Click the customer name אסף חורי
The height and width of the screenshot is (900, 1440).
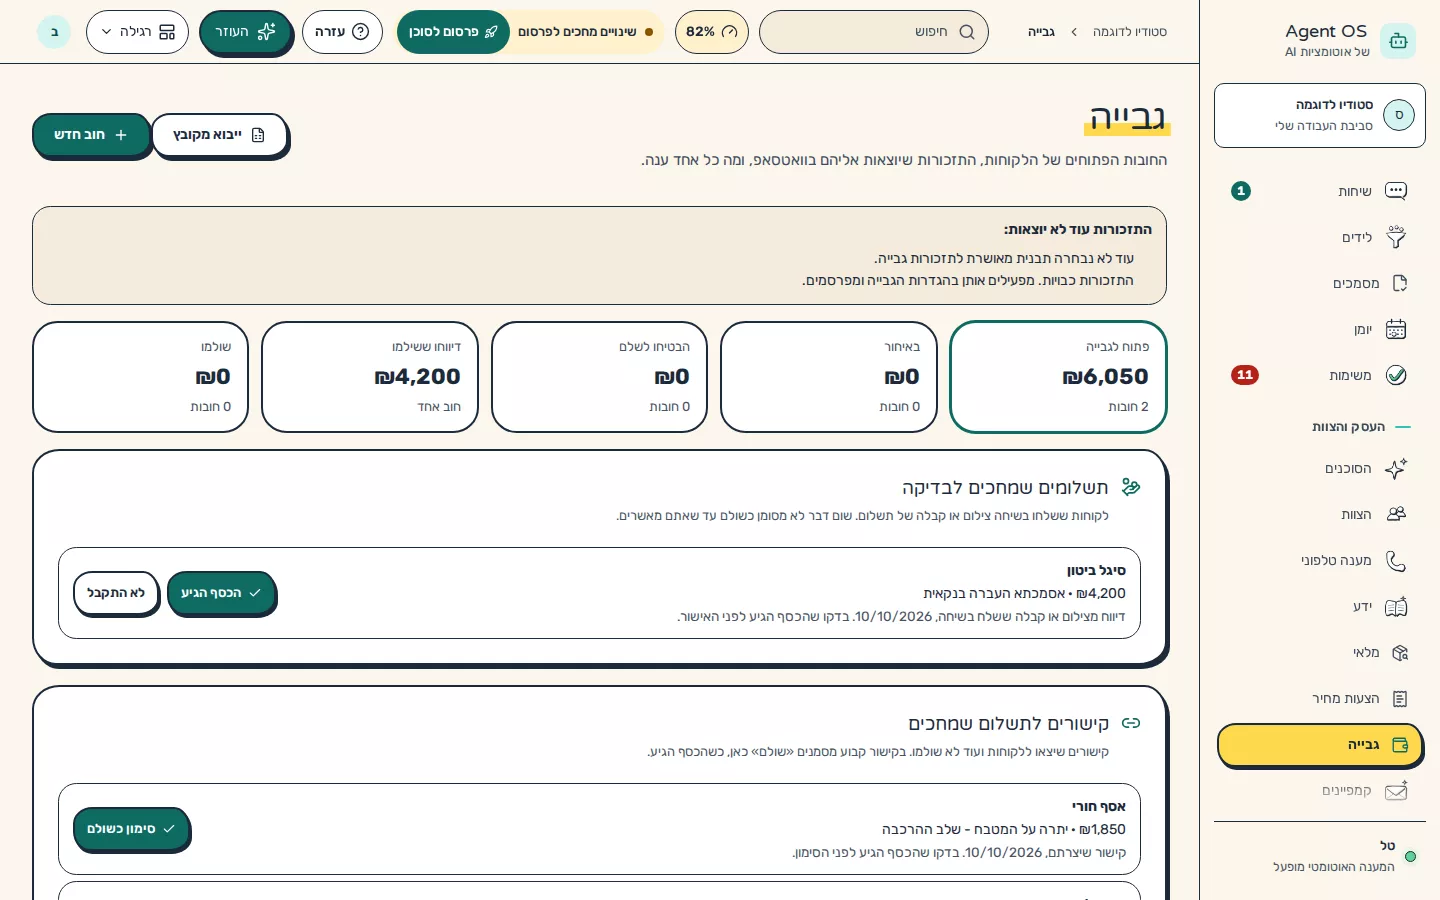(1099, 806)
